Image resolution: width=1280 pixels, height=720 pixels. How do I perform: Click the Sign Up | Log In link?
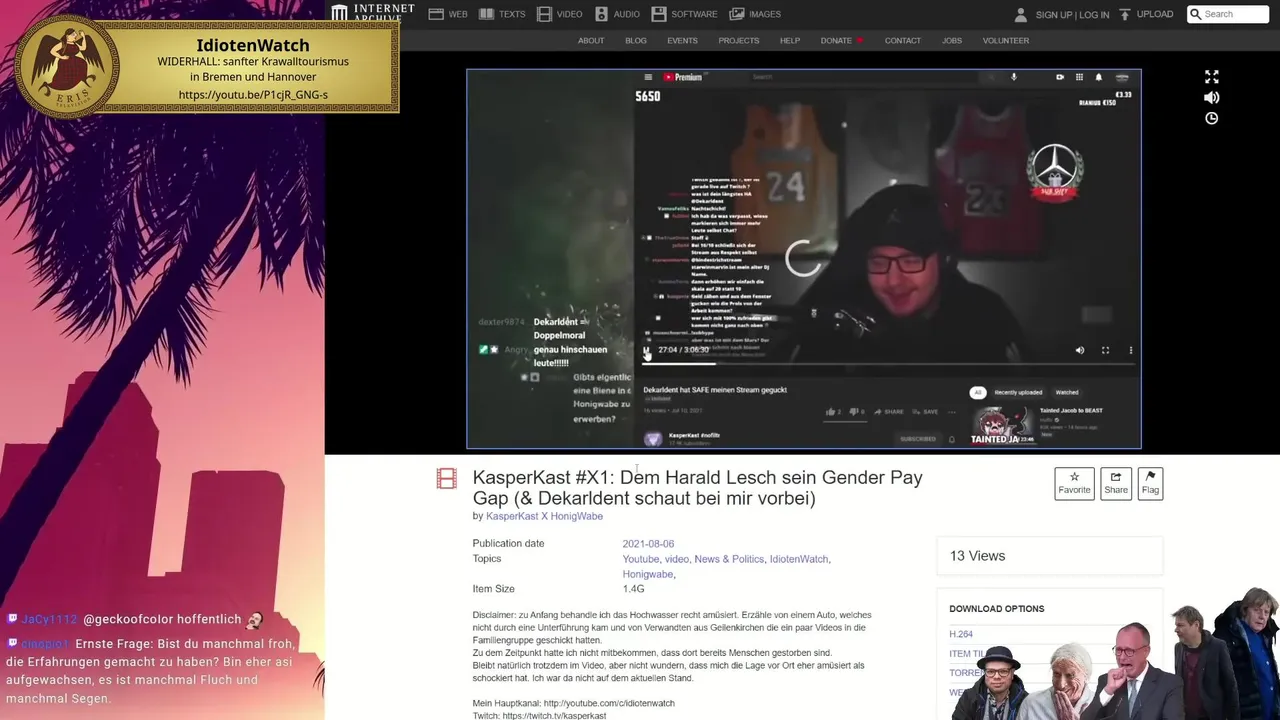(x=1072, y=15)
